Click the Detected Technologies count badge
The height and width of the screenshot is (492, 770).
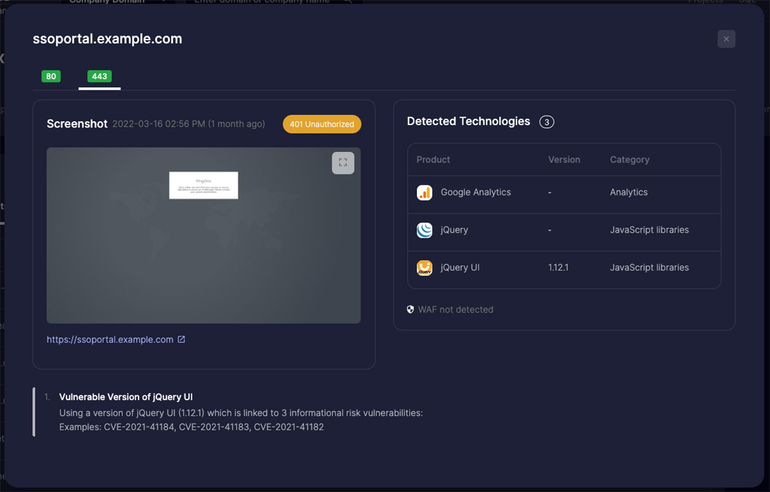[x=547, y=122]
